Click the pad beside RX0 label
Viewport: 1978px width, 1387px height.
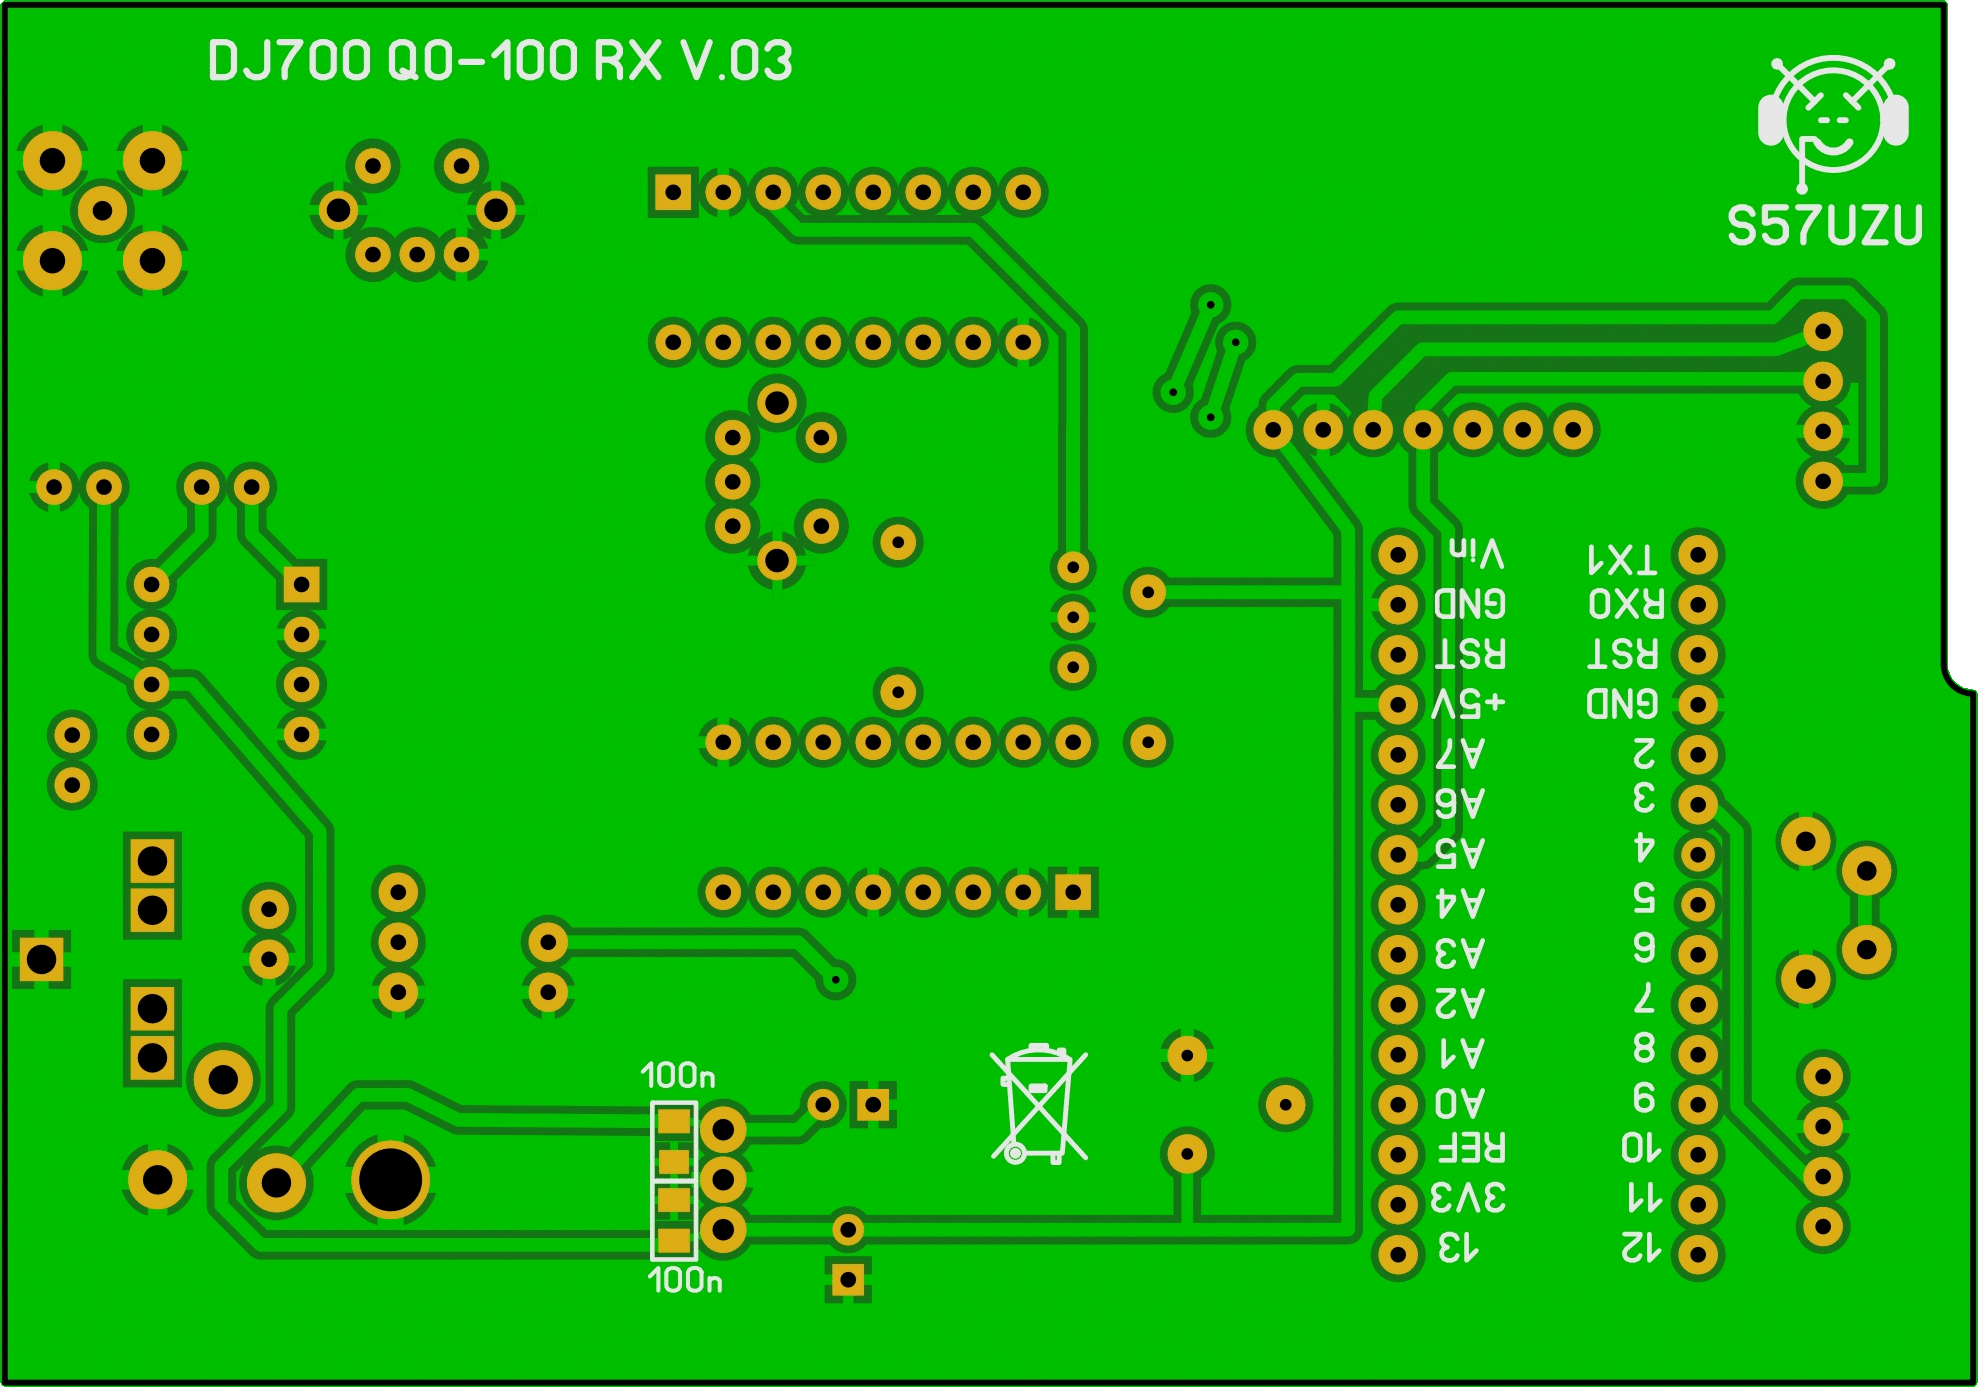pyautogui.click(x=1698, y=605)
